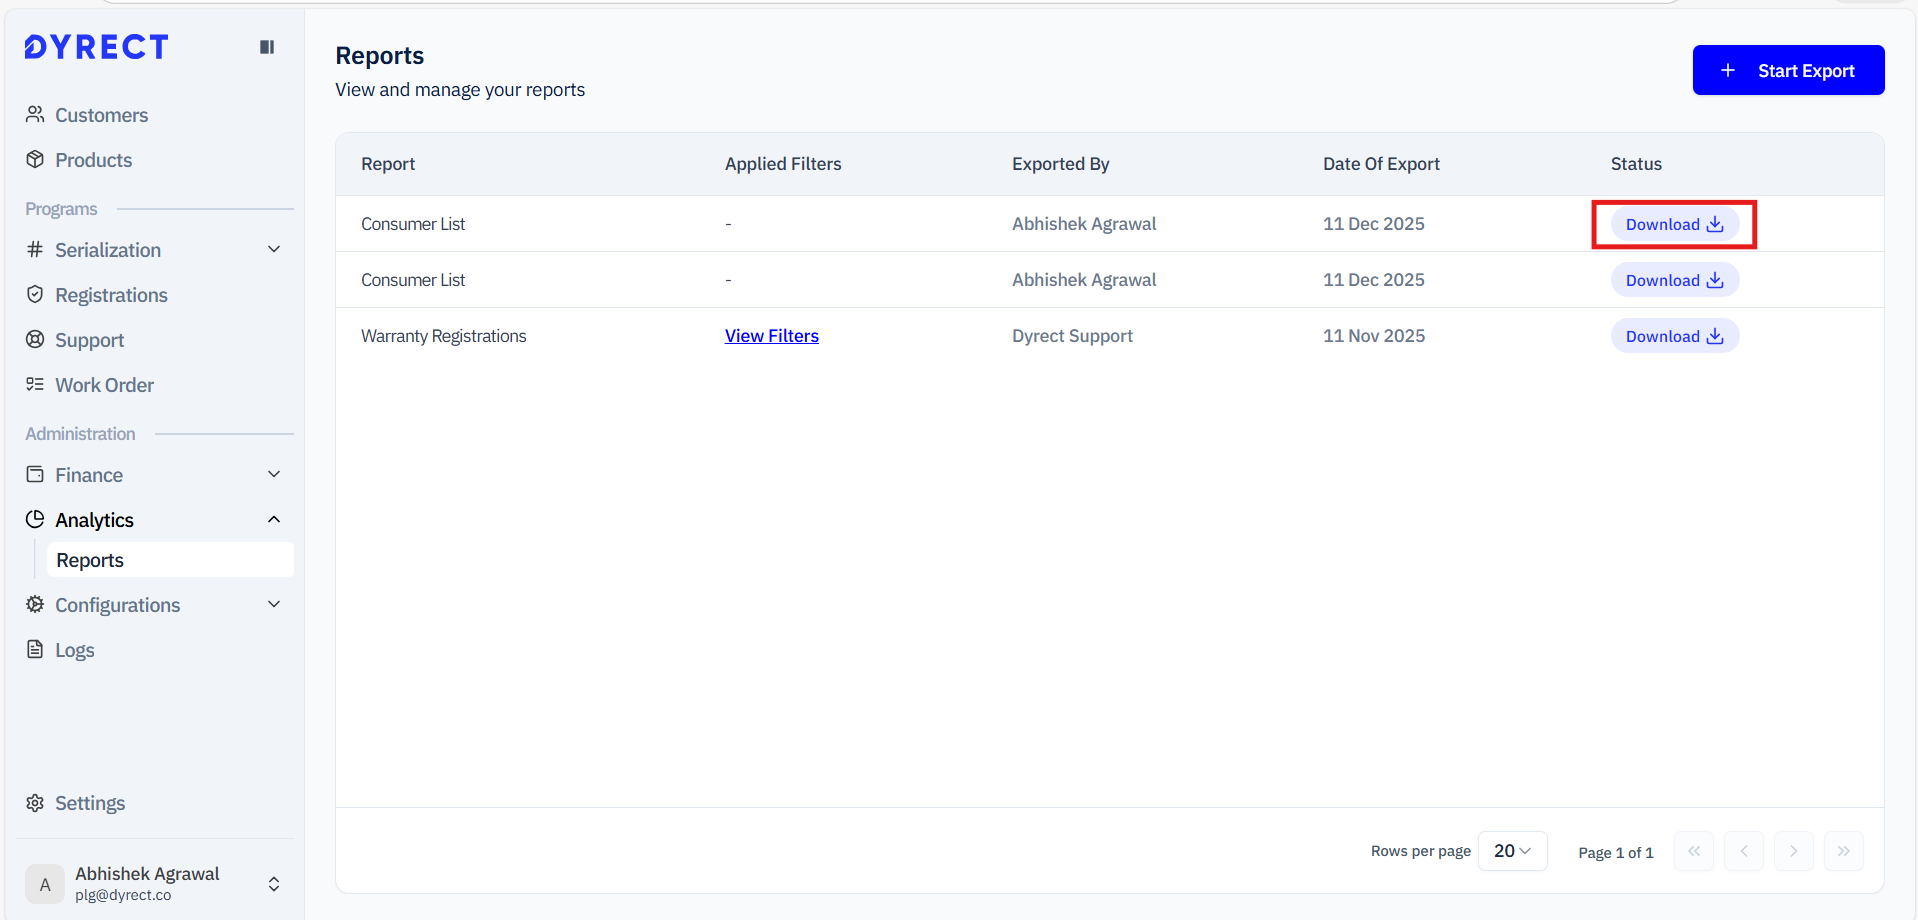
Task: Select Reports in the Analytics submenu
Action: pyautogui.click(x=90, y=561)
